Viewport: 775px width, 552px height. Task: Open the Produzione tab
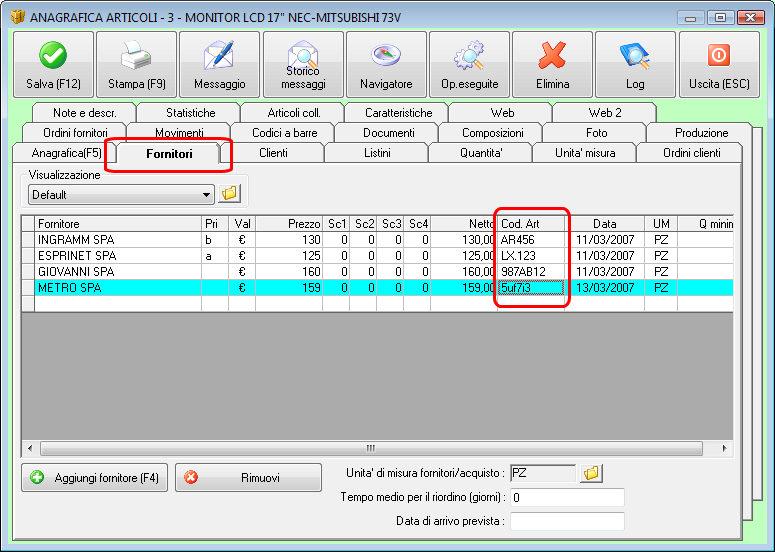pyautogui.click(x=701, y=133)
